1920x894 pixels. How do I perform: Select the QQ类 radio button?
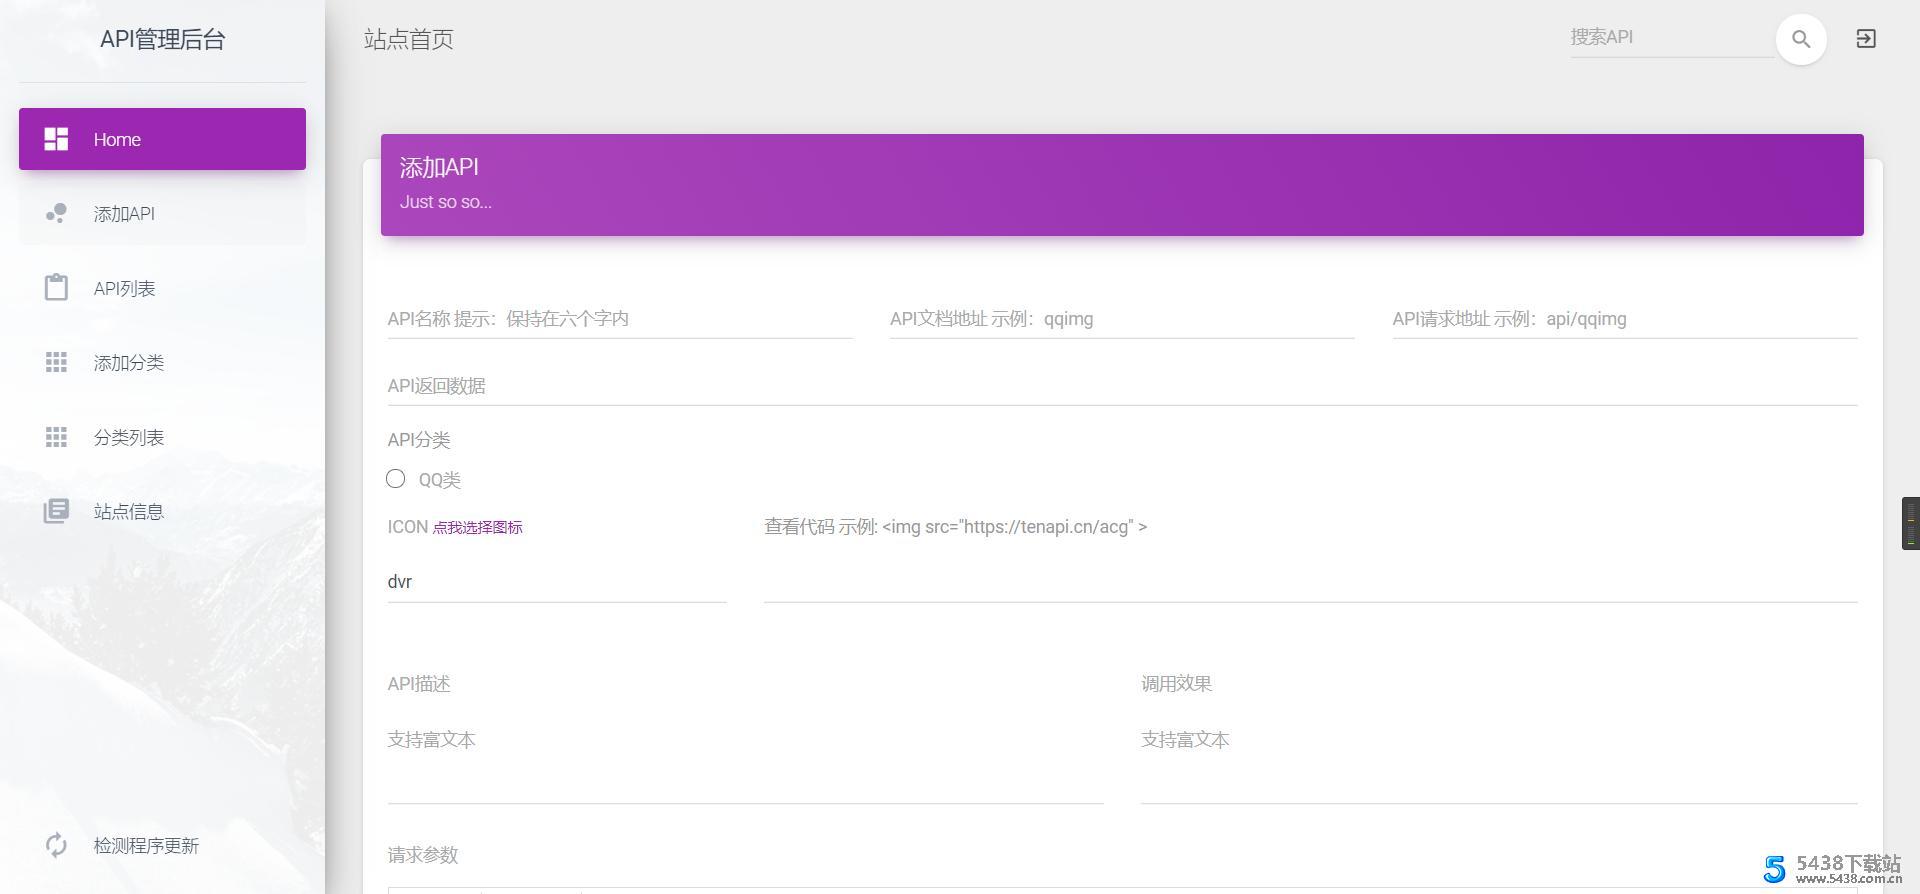(396, 479)
